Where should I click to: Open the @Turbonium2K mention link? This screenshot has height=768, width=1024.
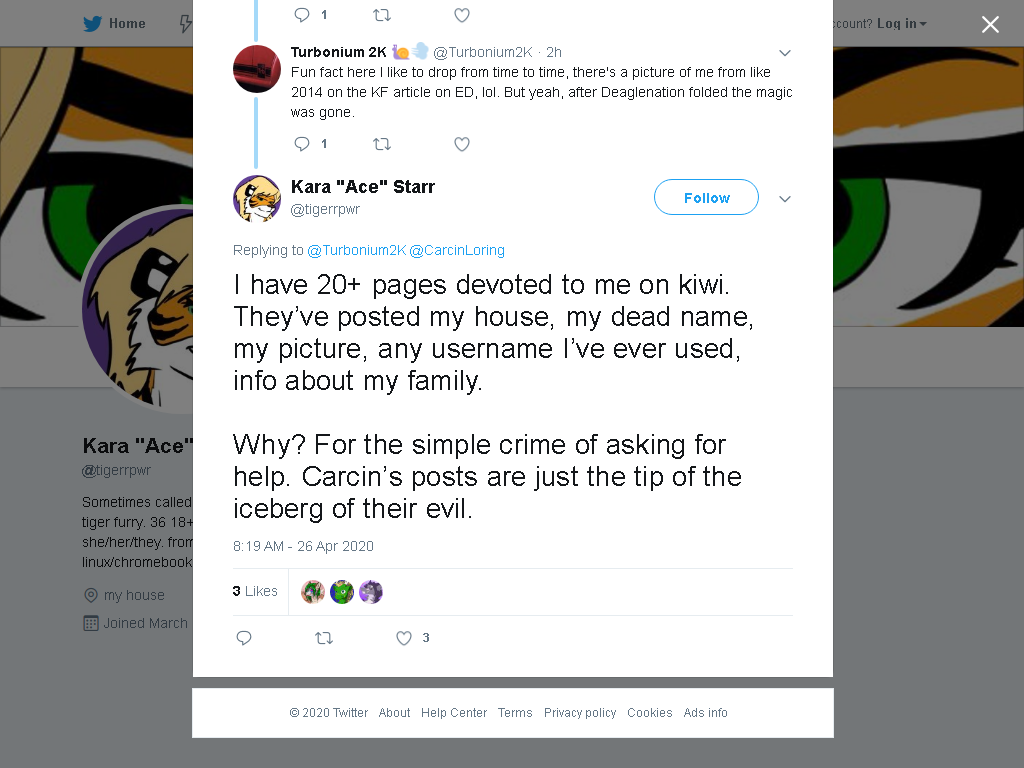(357, 250)
